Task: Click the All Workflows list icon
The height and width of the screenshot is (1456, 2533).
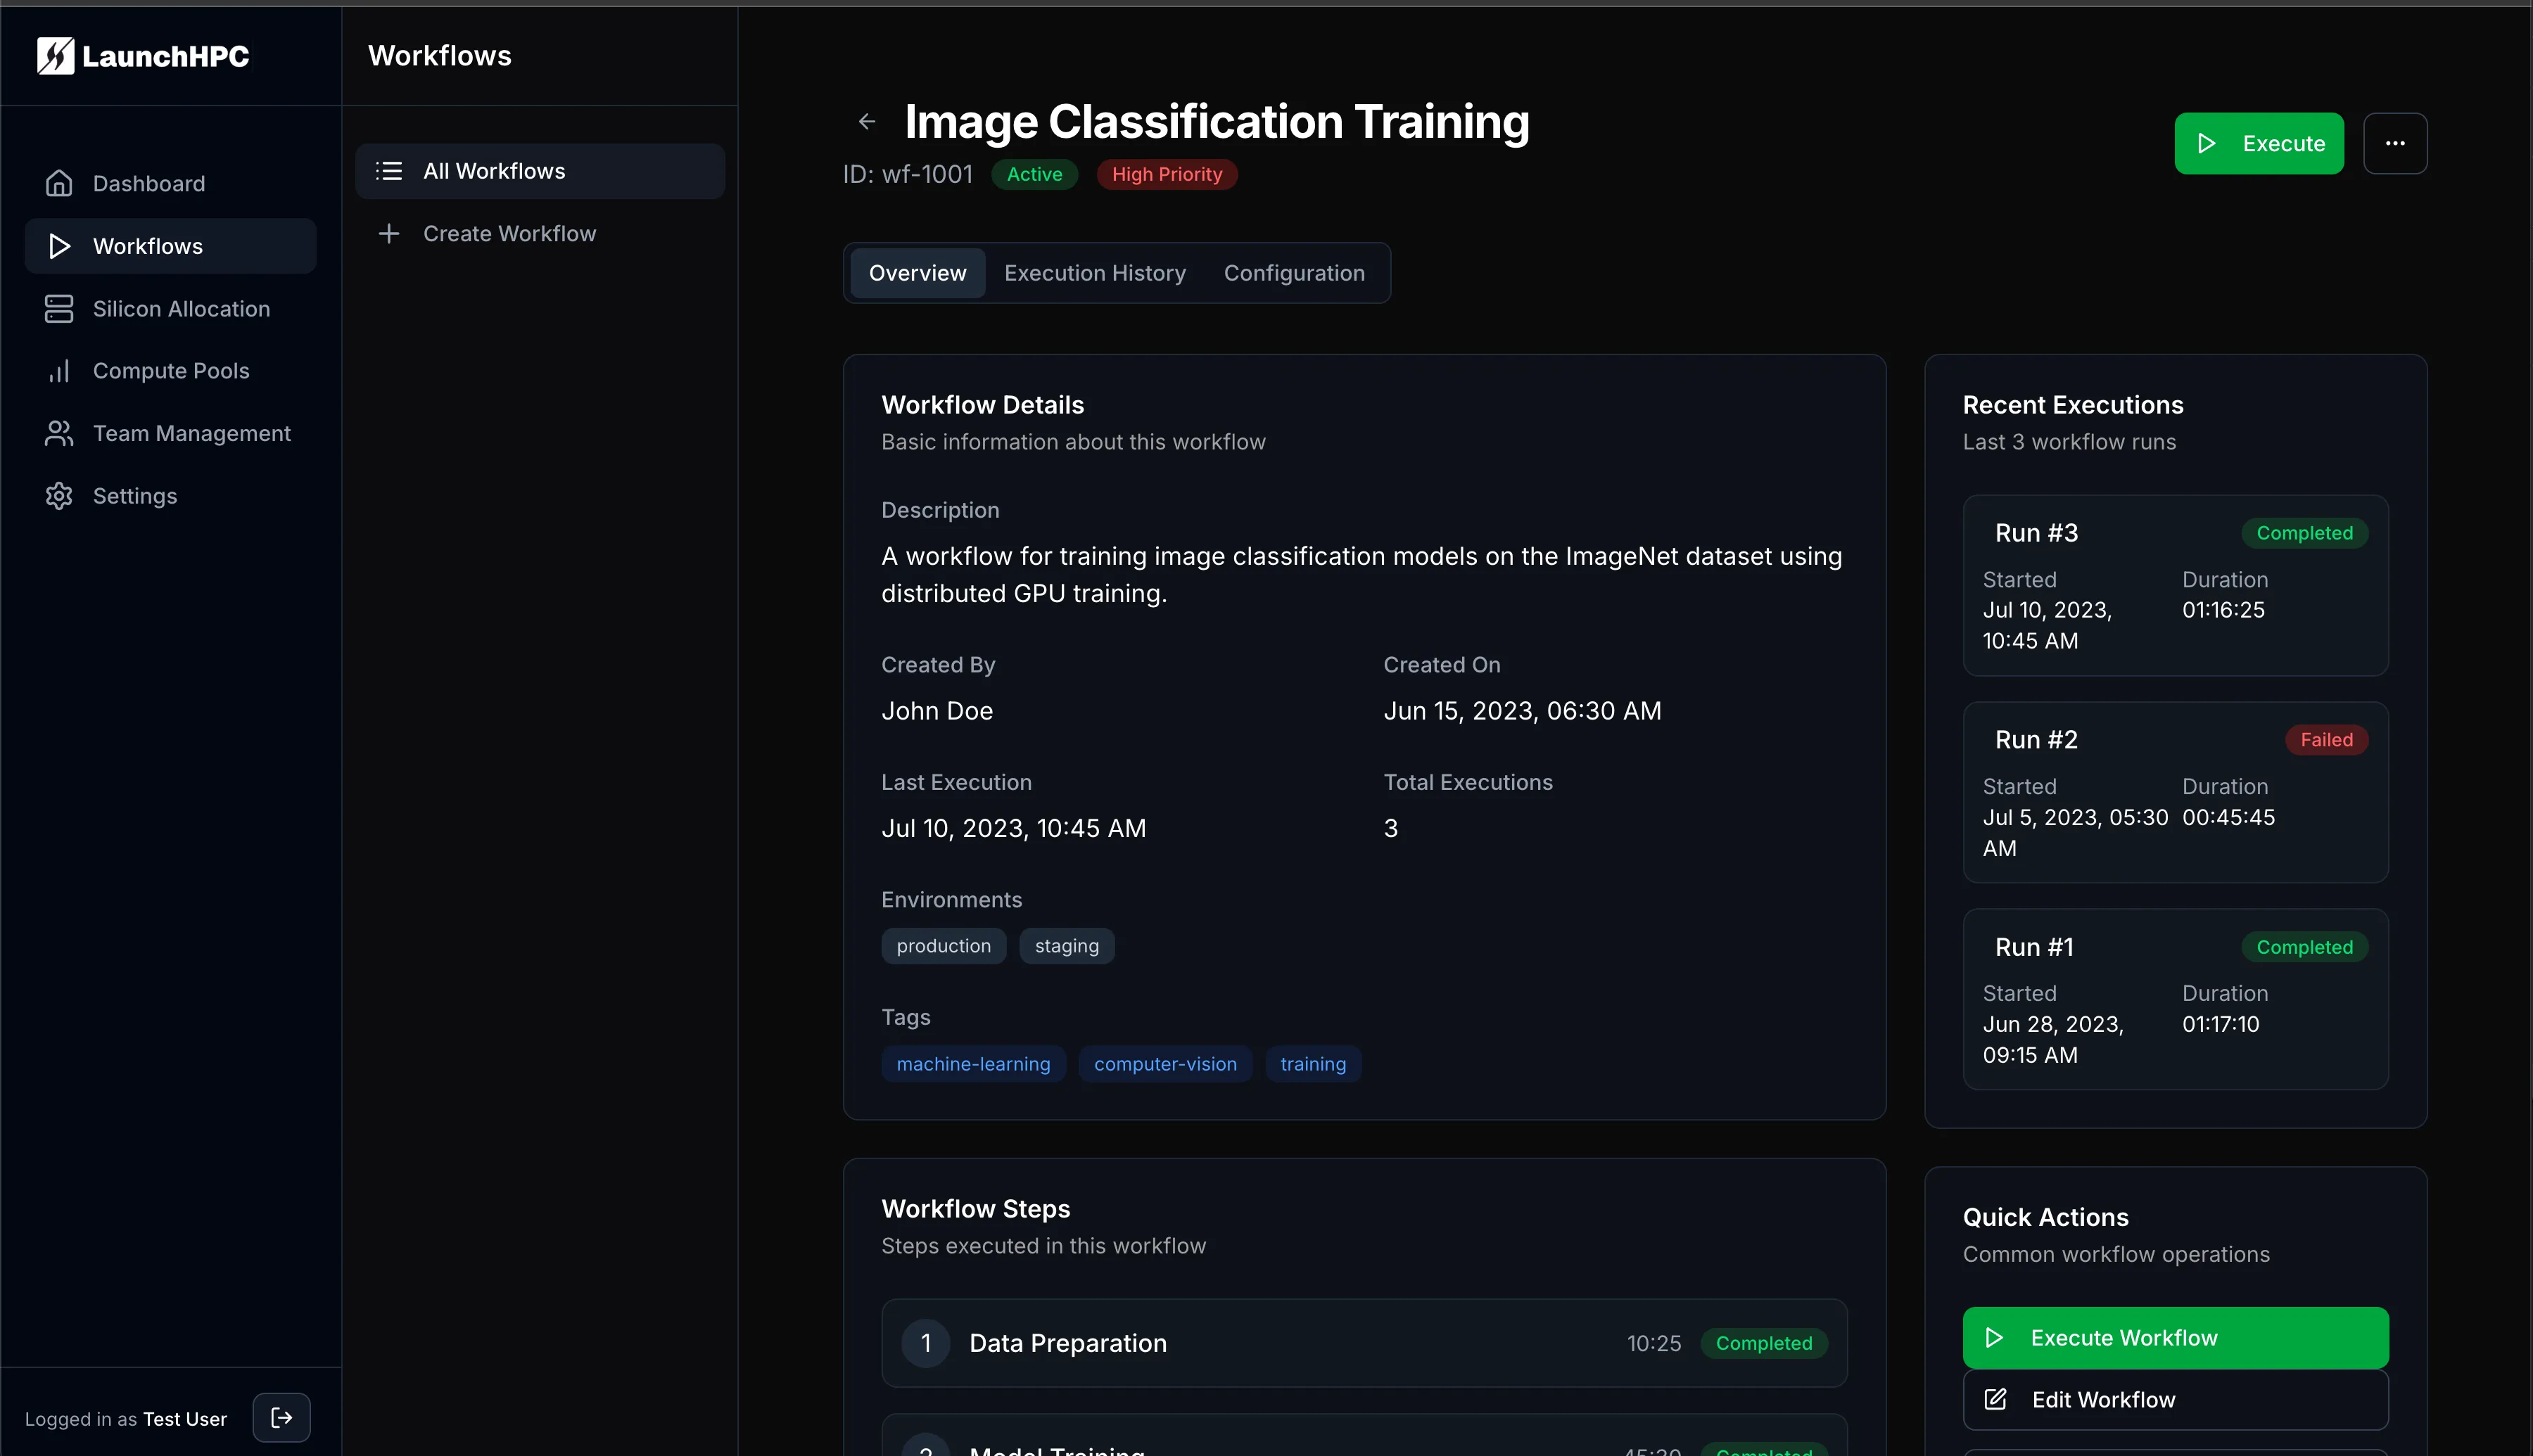Action: pos(388,170)
